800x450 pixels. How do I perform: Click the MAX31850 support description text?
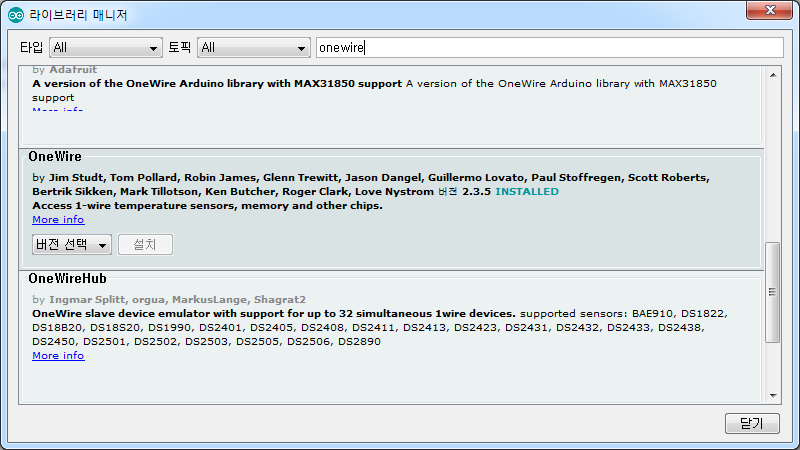374,90
